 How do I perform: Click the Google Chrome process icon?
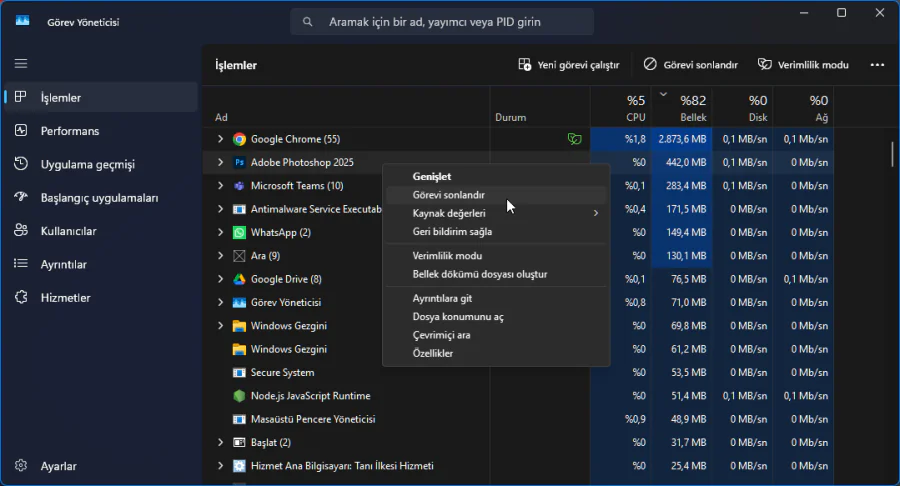click(x=239, y=139)
